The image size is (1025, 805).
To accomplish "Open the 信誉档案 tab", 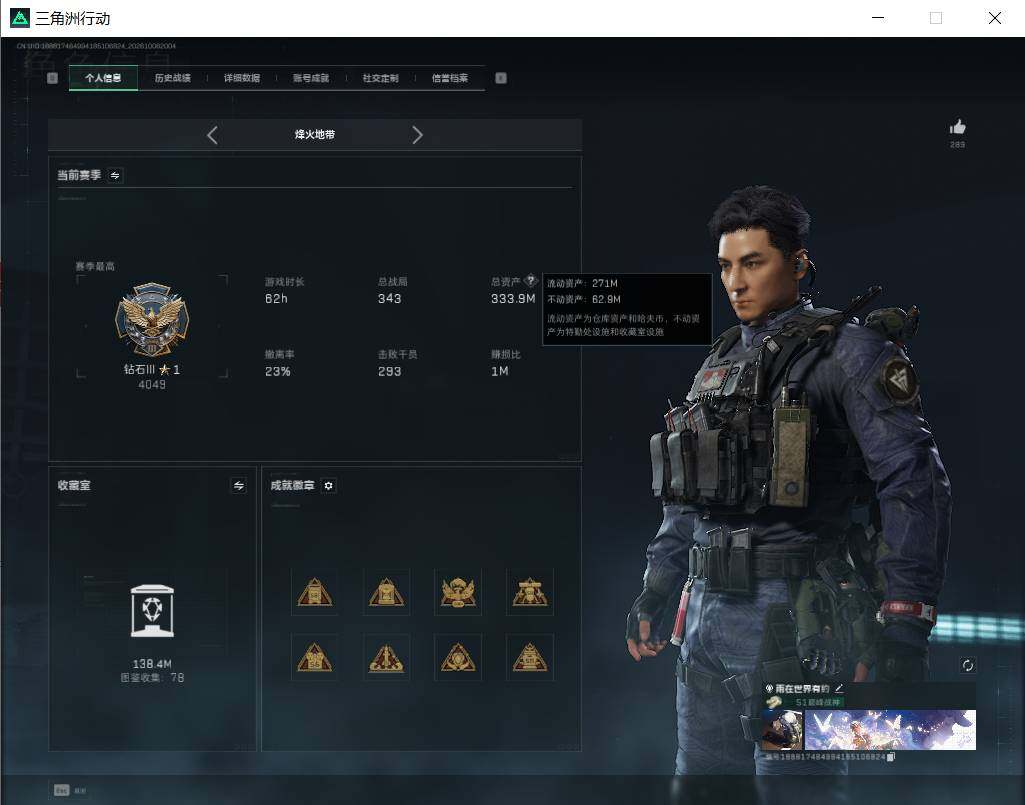I will pyautogui.click(x=450, y=78).
